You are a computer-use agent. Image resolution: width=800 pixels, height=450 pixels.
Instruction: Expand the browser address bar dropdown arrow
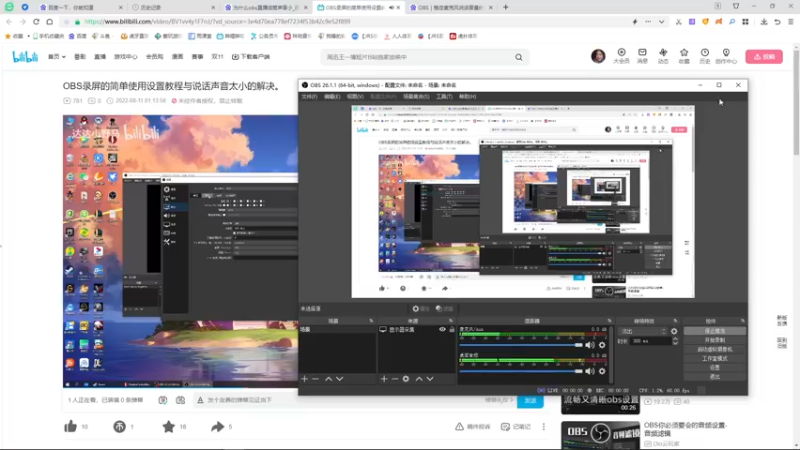click(x=661, y=22)
